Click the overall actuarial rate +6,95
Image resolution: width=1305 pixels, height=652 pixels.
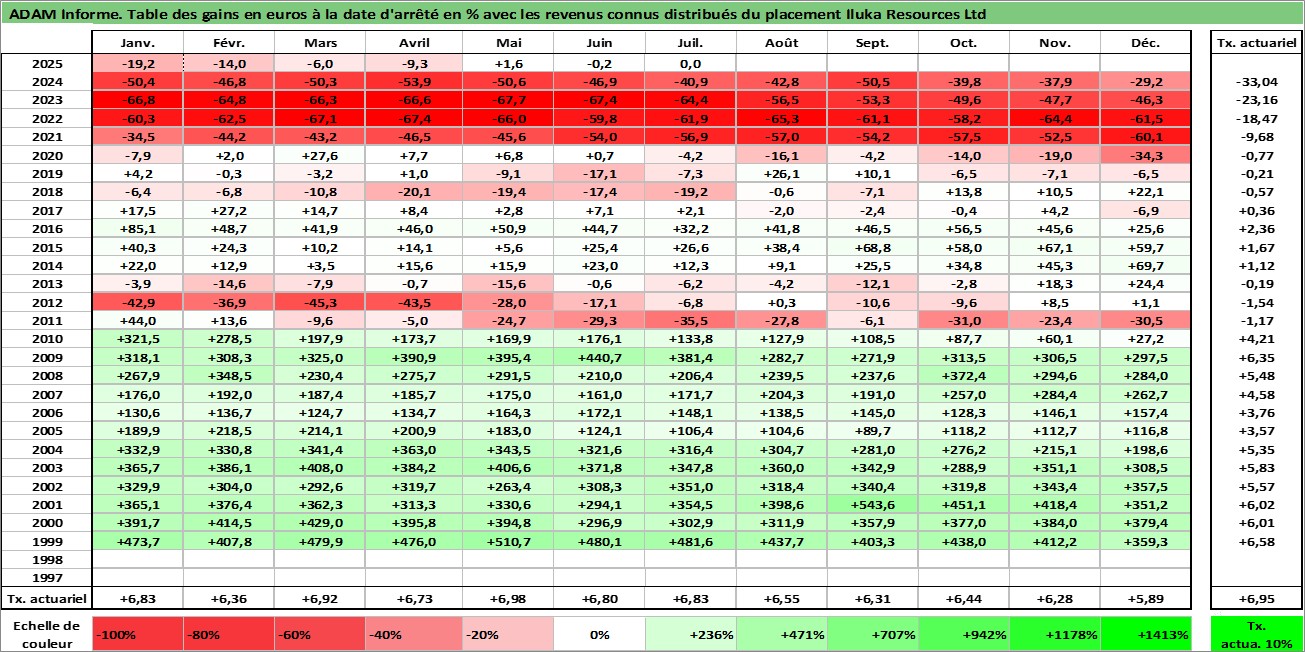pyautogui.click(x=1257, y=598)
